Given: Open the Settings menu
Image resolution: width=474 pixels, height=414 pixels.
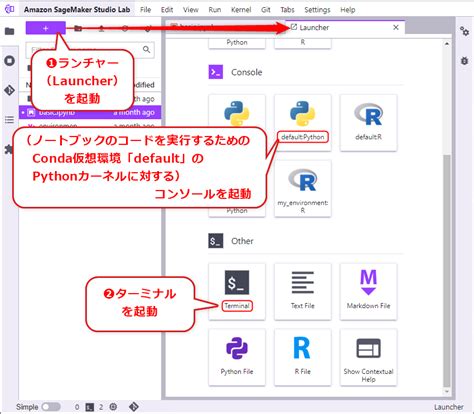Looking at the screenshot, I should click(317, 10).
